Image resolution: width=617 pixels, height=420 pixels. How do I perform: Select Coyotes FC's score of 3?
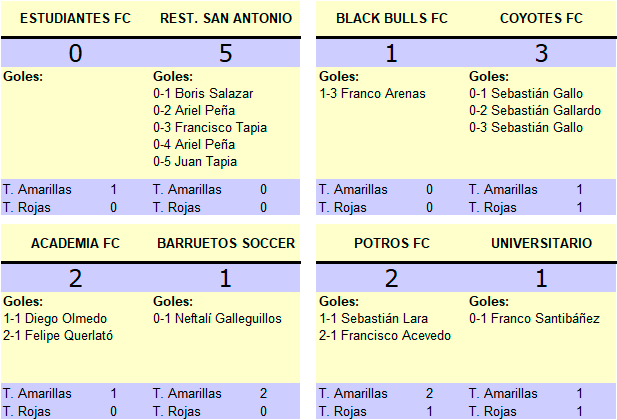pos(541,53)
